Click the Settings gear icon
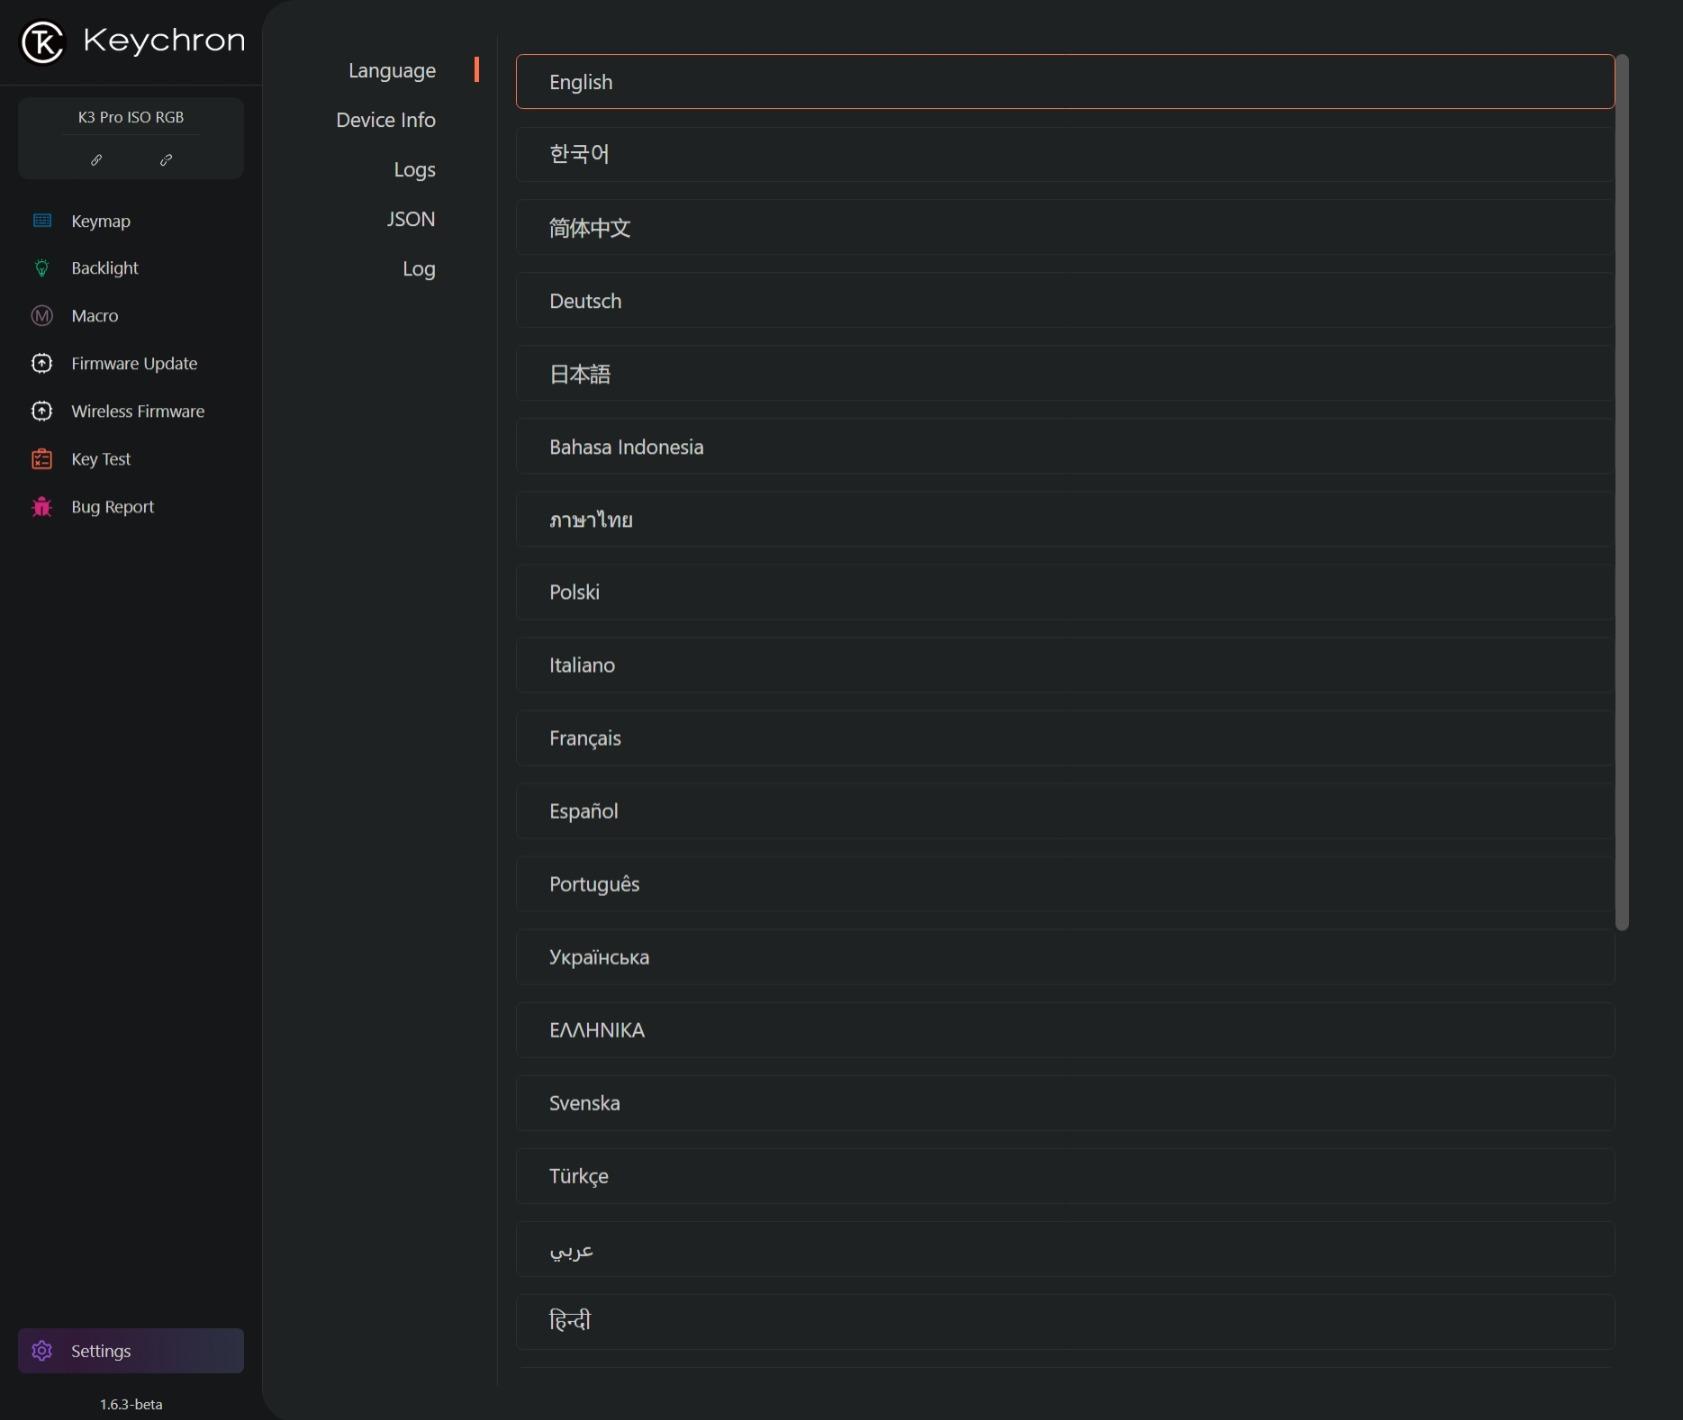The image size is (1683, 1420). [42, 1351]
